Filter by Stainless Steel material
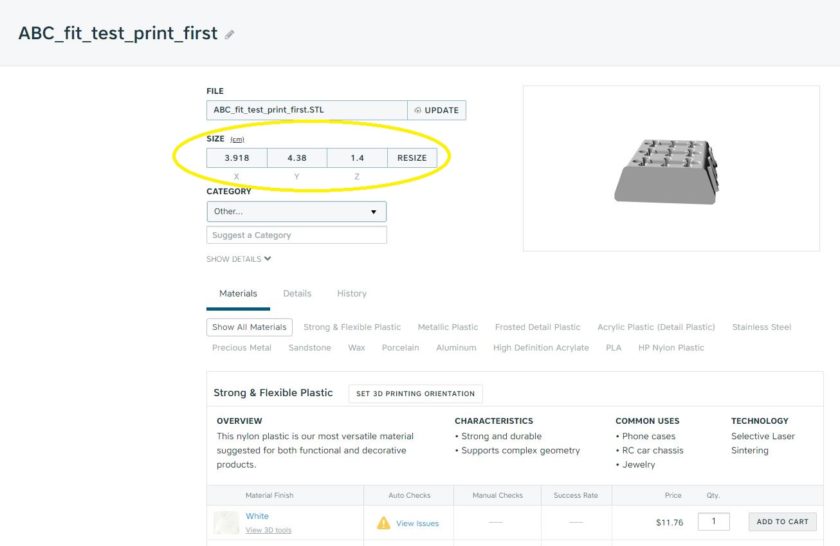840x546 pixels. click(x=761, y=327)
